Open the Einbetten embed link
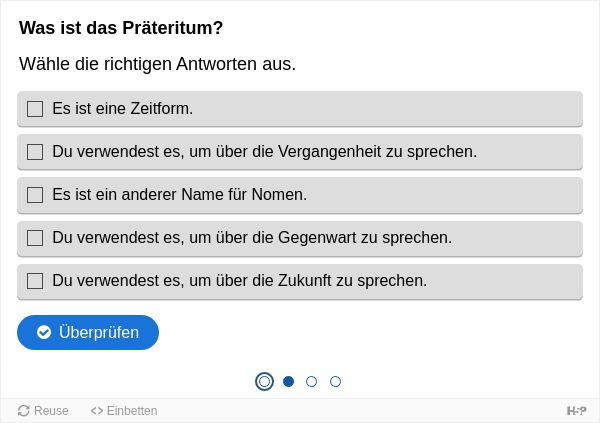Image resolution: width=600 pixels, height=423 pixels. click(124, 411)
